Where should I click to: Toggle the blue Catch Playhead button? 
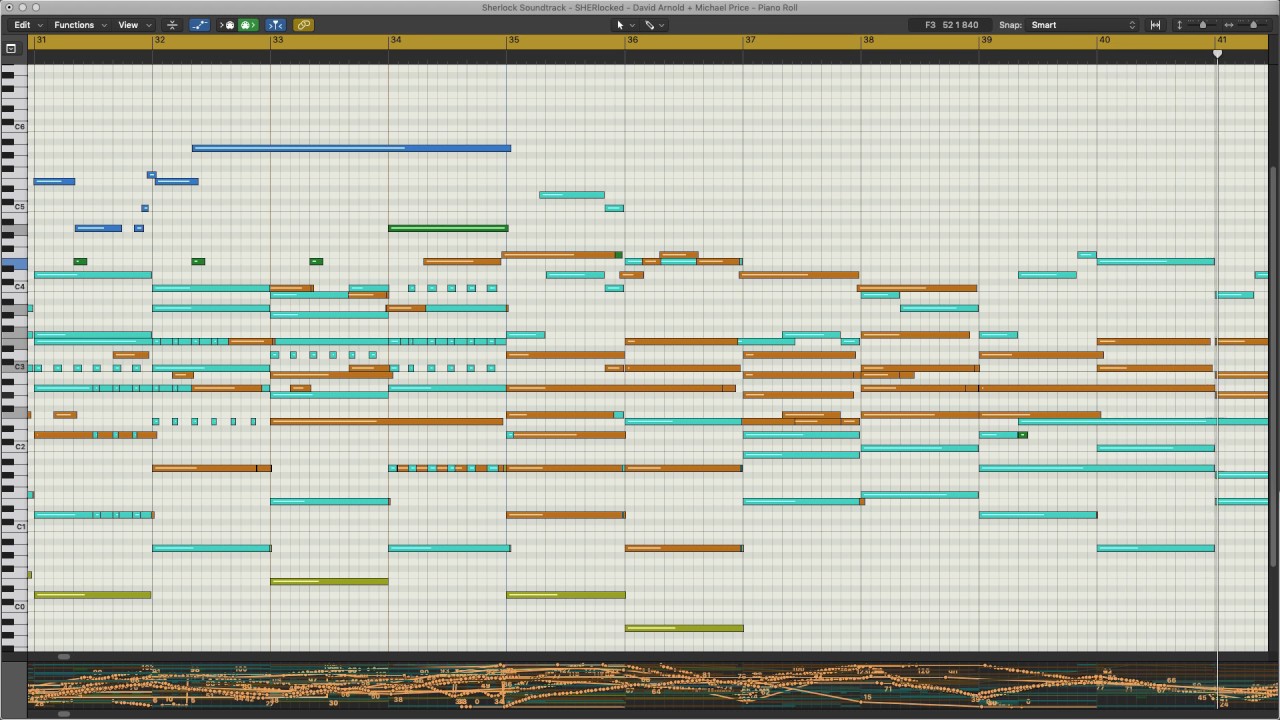(x=276, y=25)
